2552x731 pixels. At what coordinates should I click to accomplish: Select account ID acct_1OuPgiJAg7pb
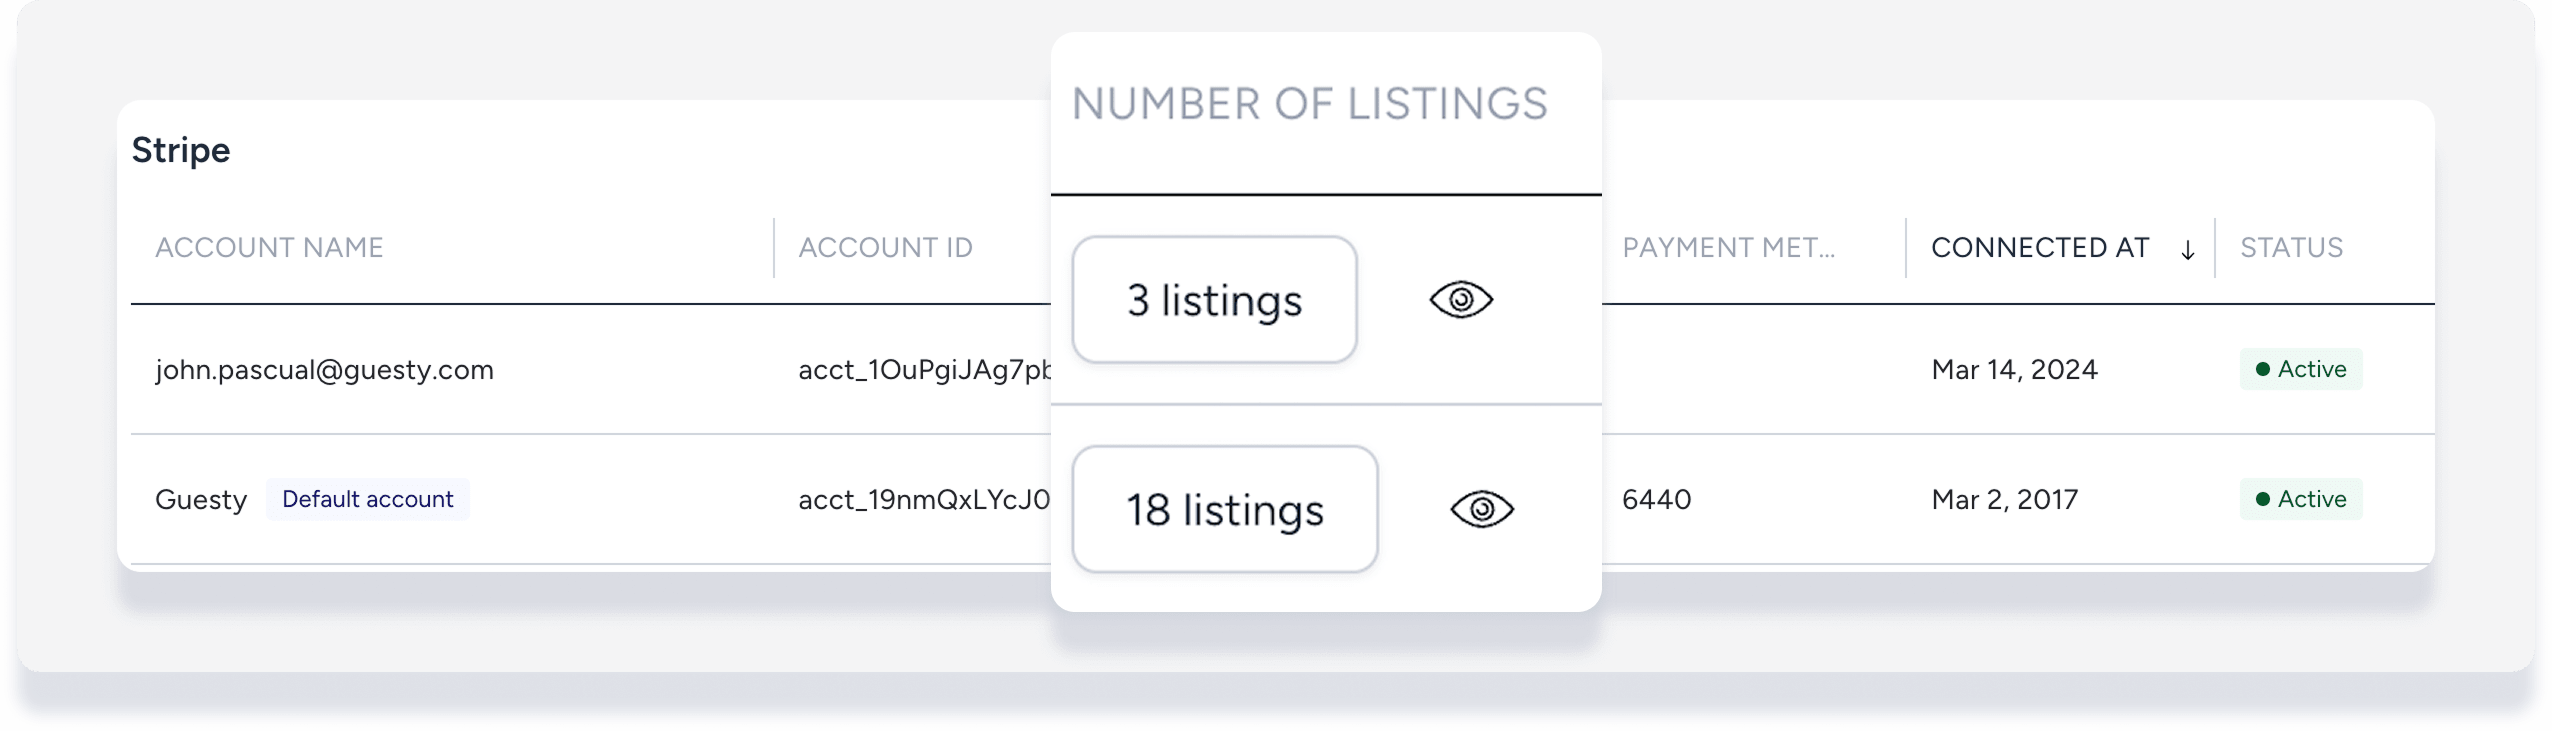[x=924, y=370]
